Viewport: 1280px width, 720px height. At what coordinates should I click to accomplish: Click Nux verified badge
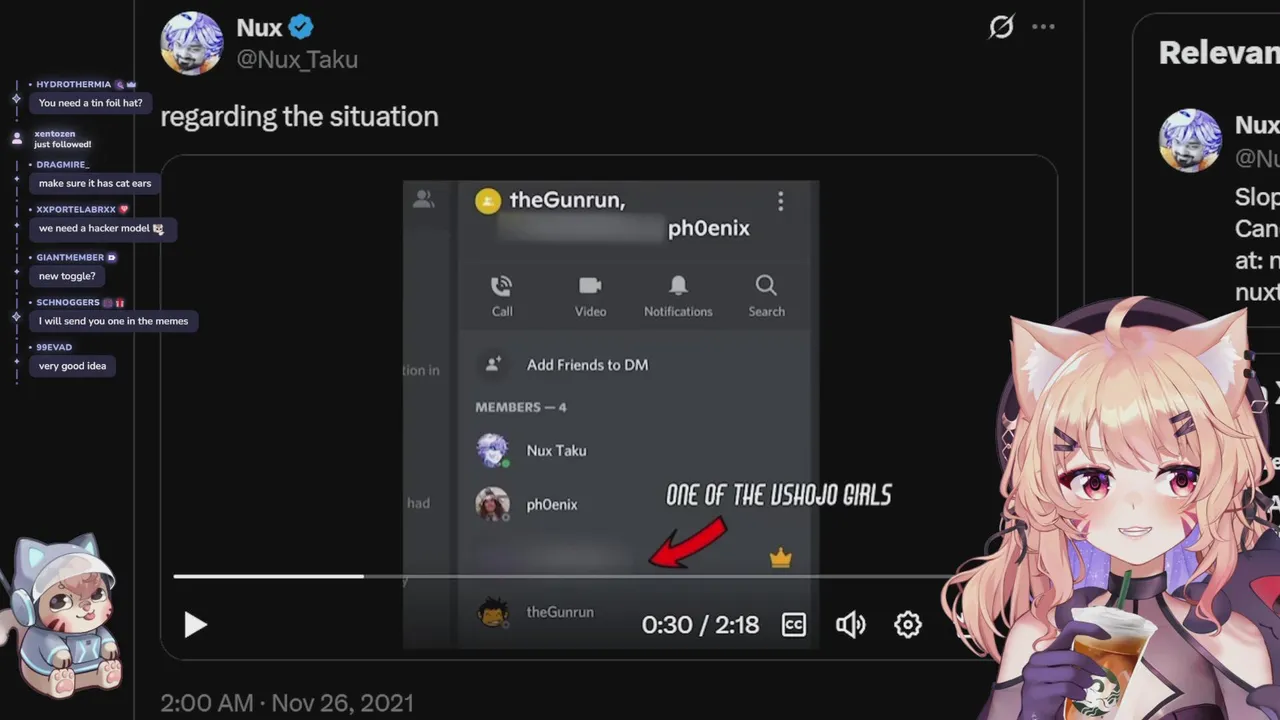tap(302, 27)
